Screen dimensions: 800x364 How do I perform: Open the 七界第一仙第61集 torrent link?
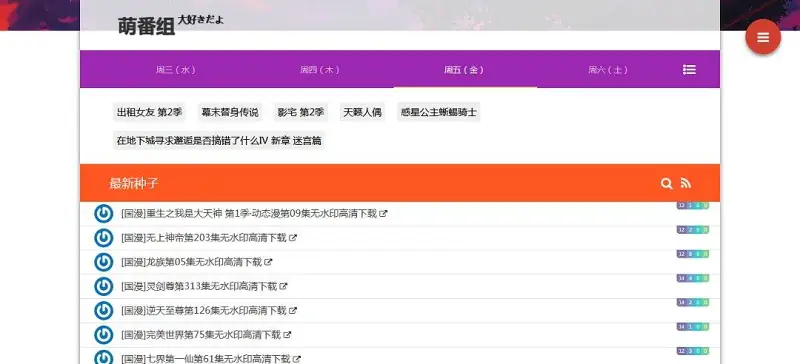206,359
